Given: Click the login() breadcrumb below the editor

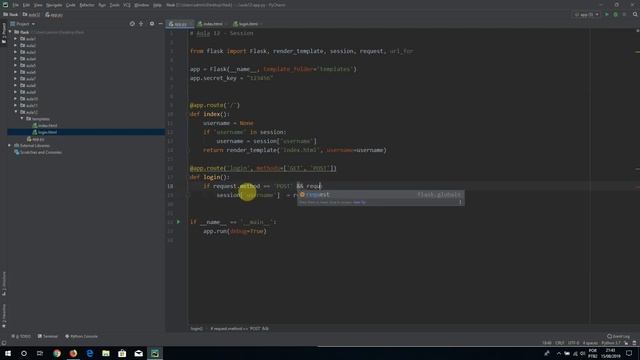Looking at the screenshot, I should (196, 329).
